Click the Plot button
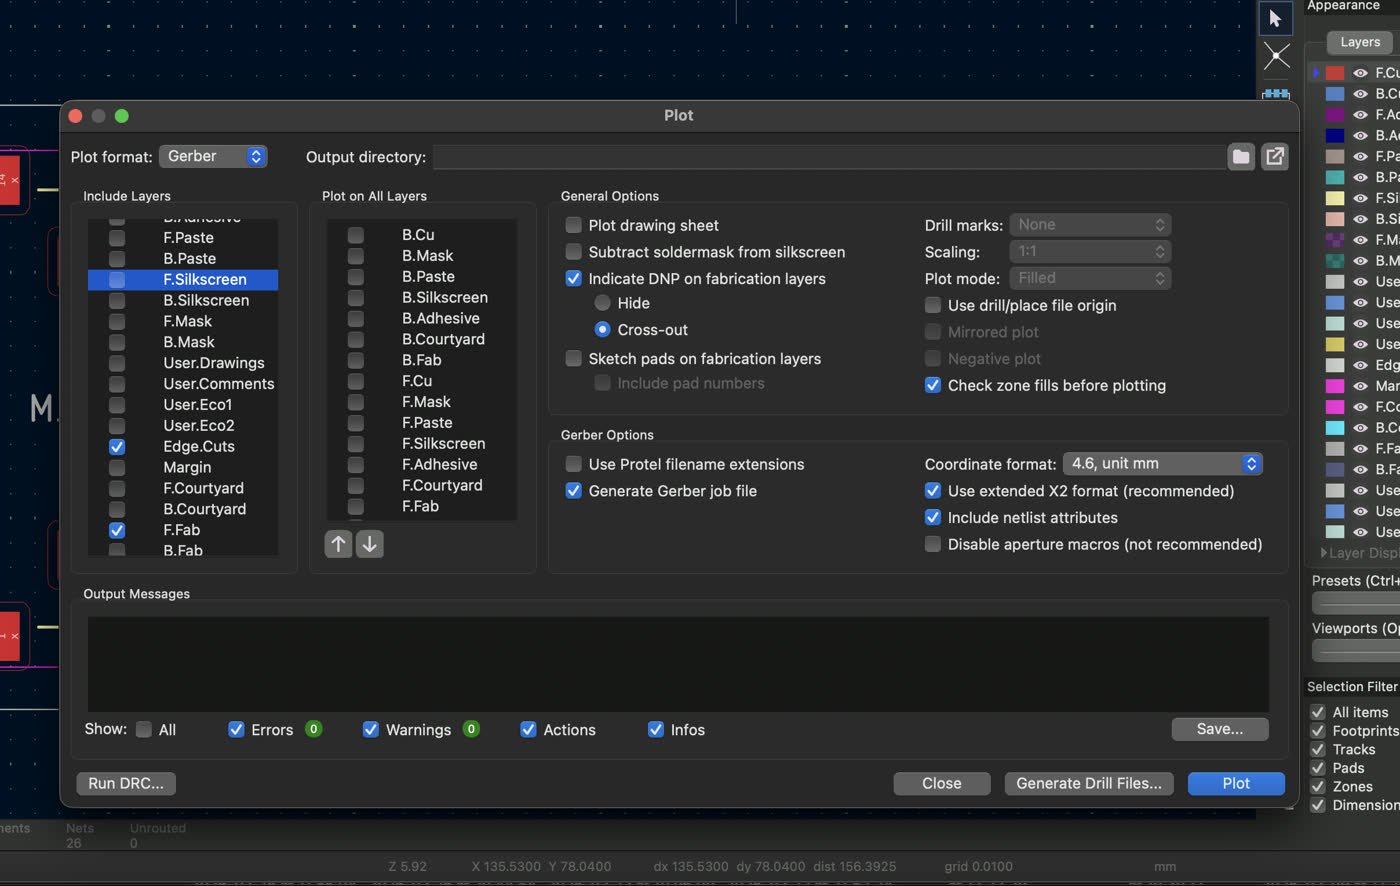Screen dimensions: 1400x886 click(x=1236, y=783)
